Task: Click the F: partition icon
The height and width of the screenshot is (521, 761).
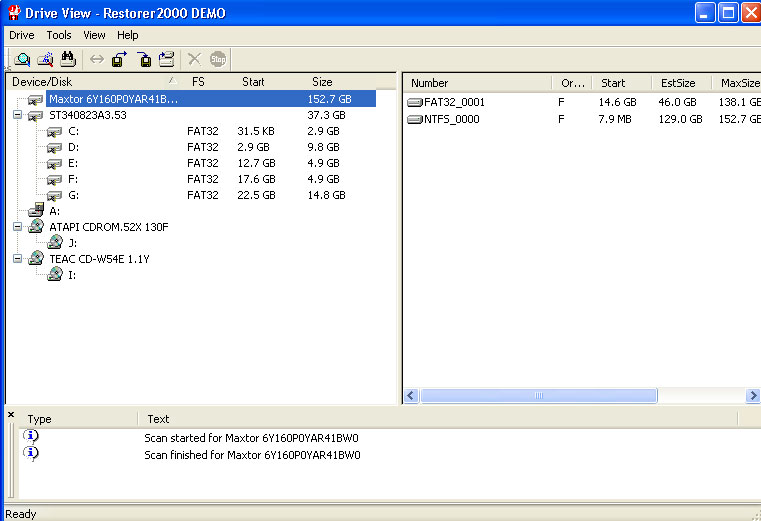Action: pyautogui.click(x=54, y=180)
